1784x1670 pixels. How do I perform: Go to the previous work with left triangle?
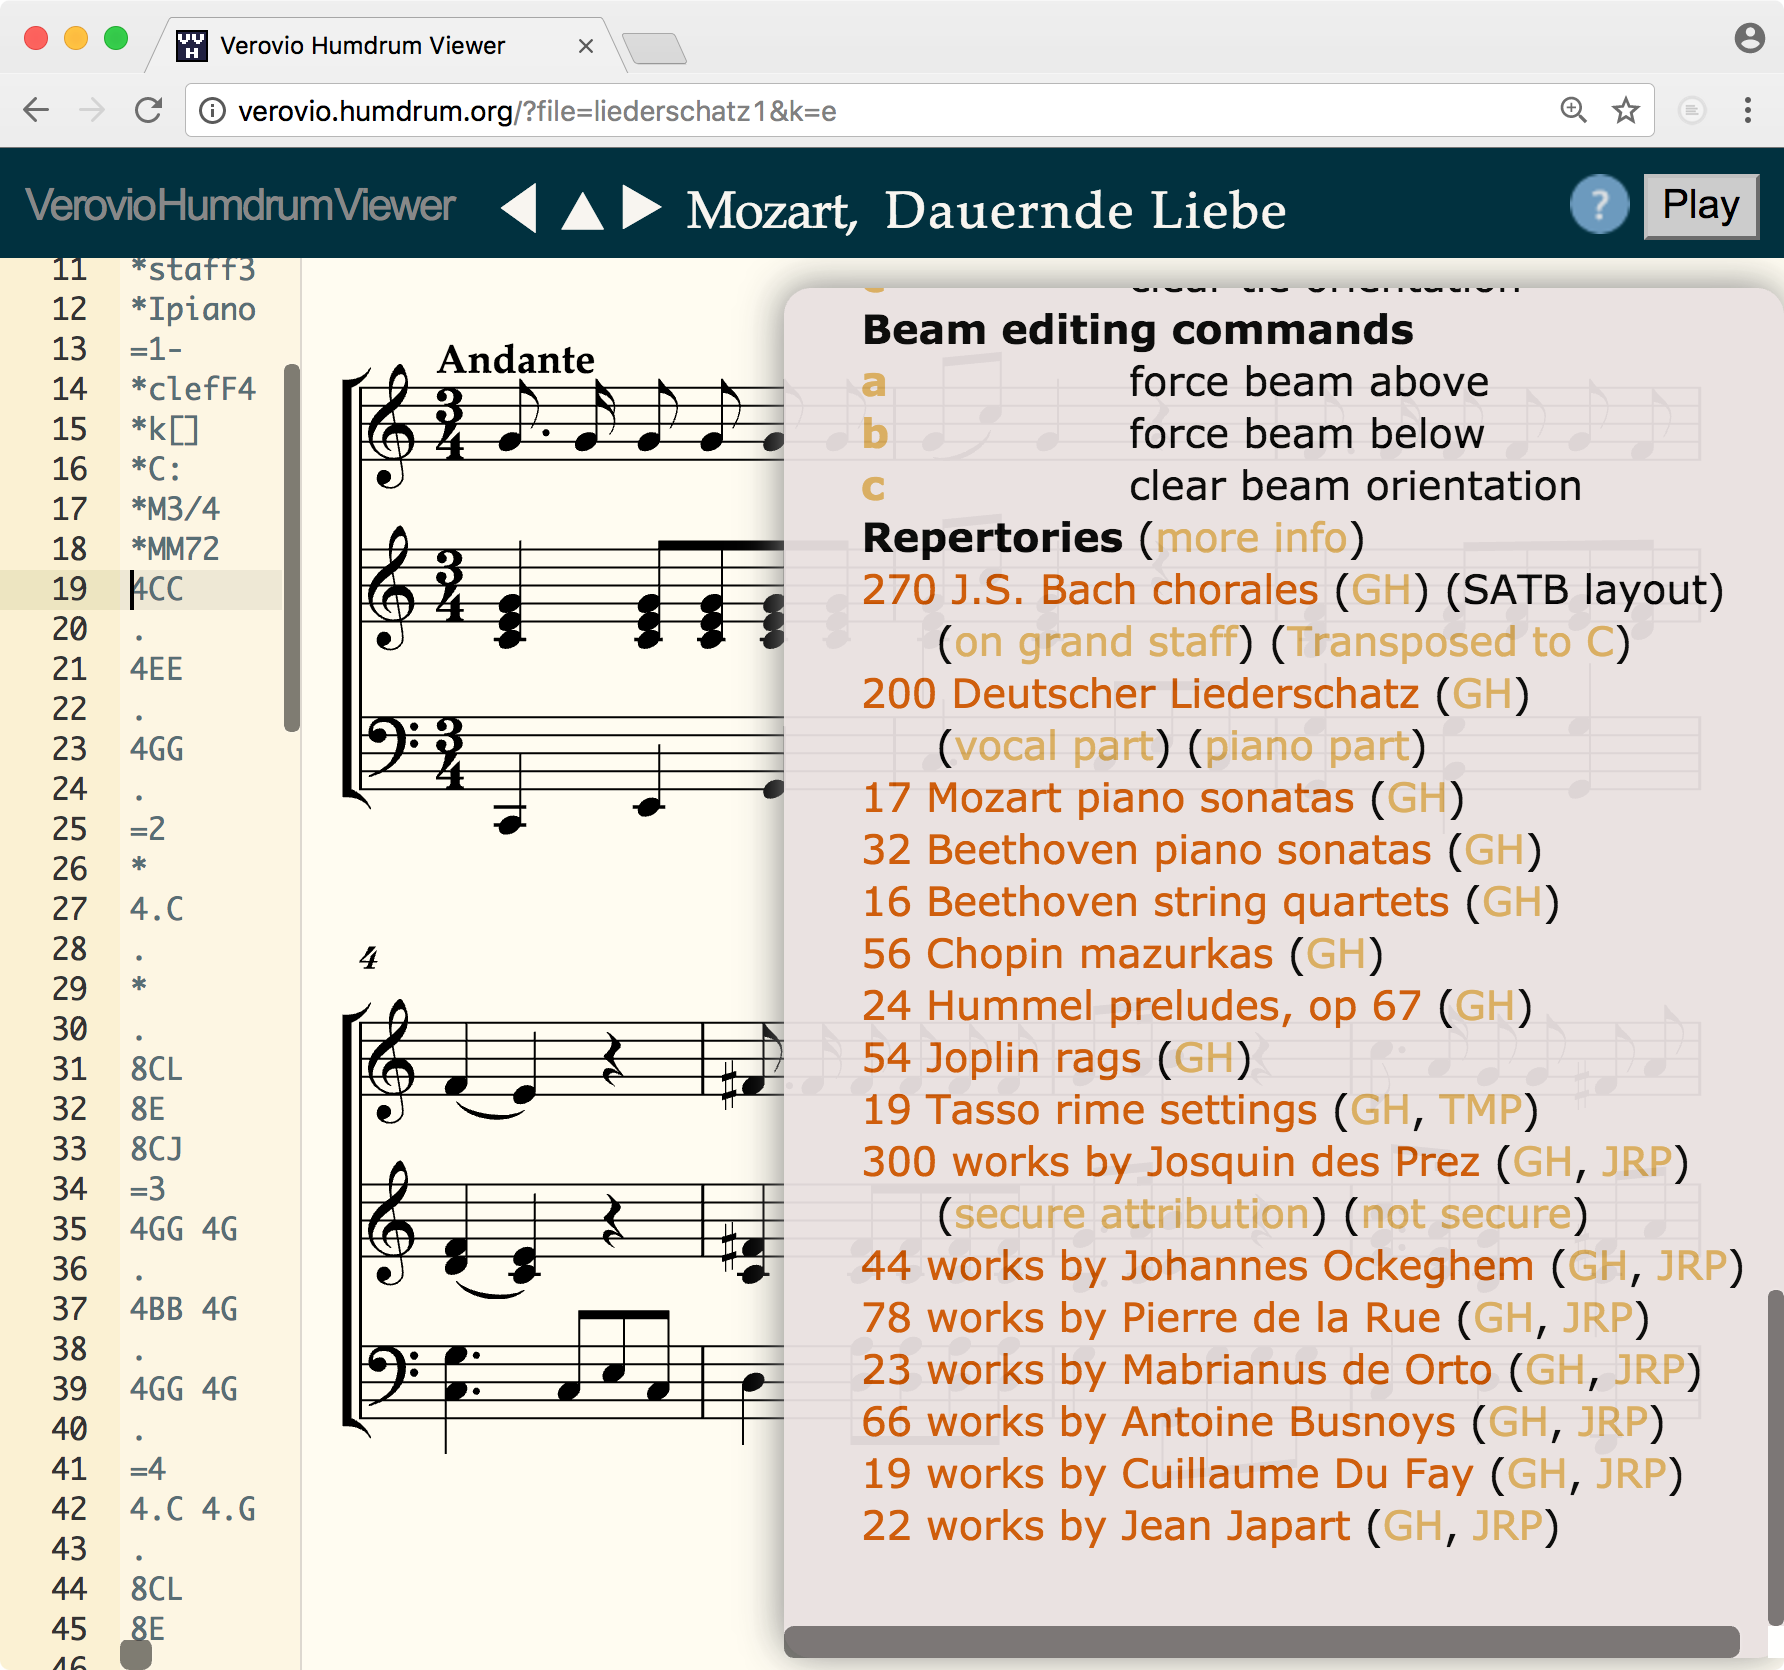519,209
